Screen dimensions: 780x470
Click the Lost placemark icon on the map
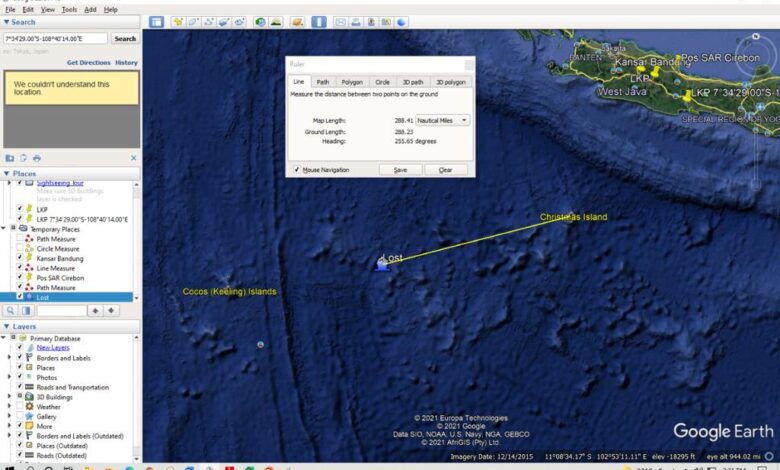coord(382,264)
